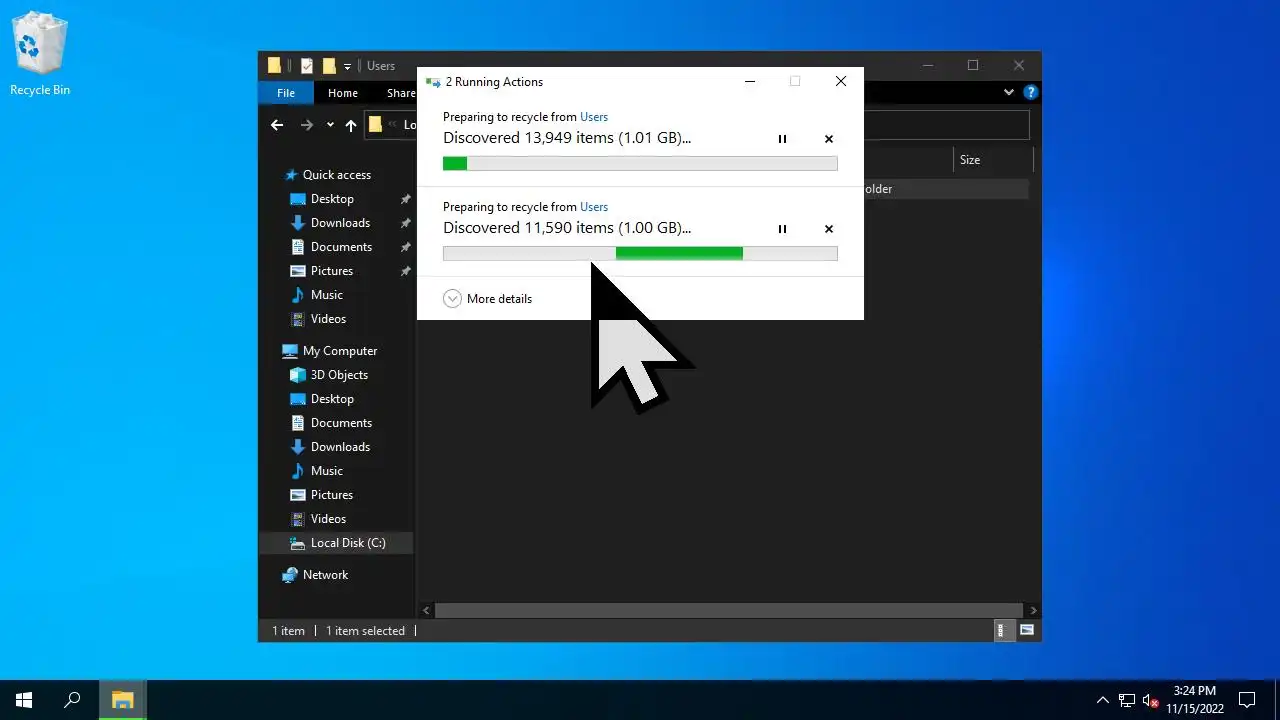Expand the ribbon with the chevron
The height and width of the screenshot is (720, 1280).
[x=1008, y=92]
